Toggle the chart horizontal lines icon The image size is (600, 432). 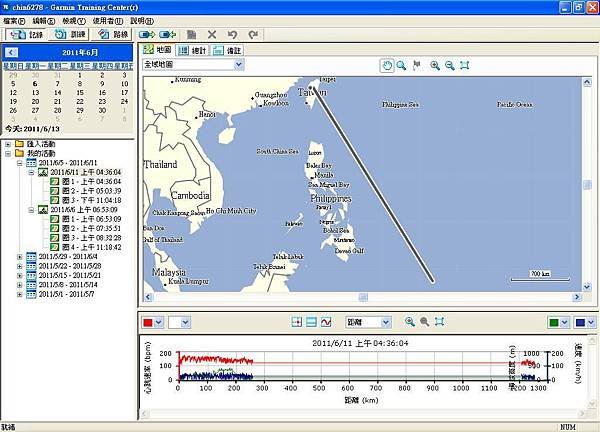tap(311, 322)
